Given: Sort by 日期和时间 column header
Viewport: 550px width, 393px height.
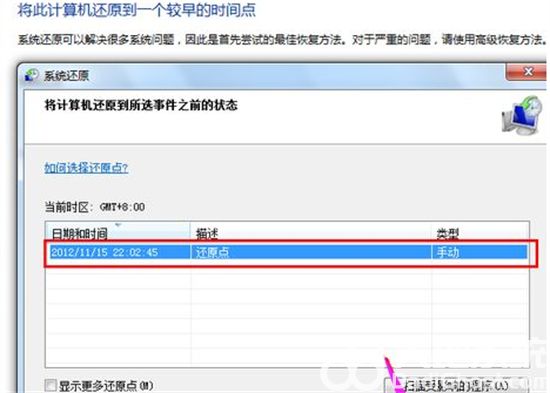Looking at the screenshot, I should 118,232.
